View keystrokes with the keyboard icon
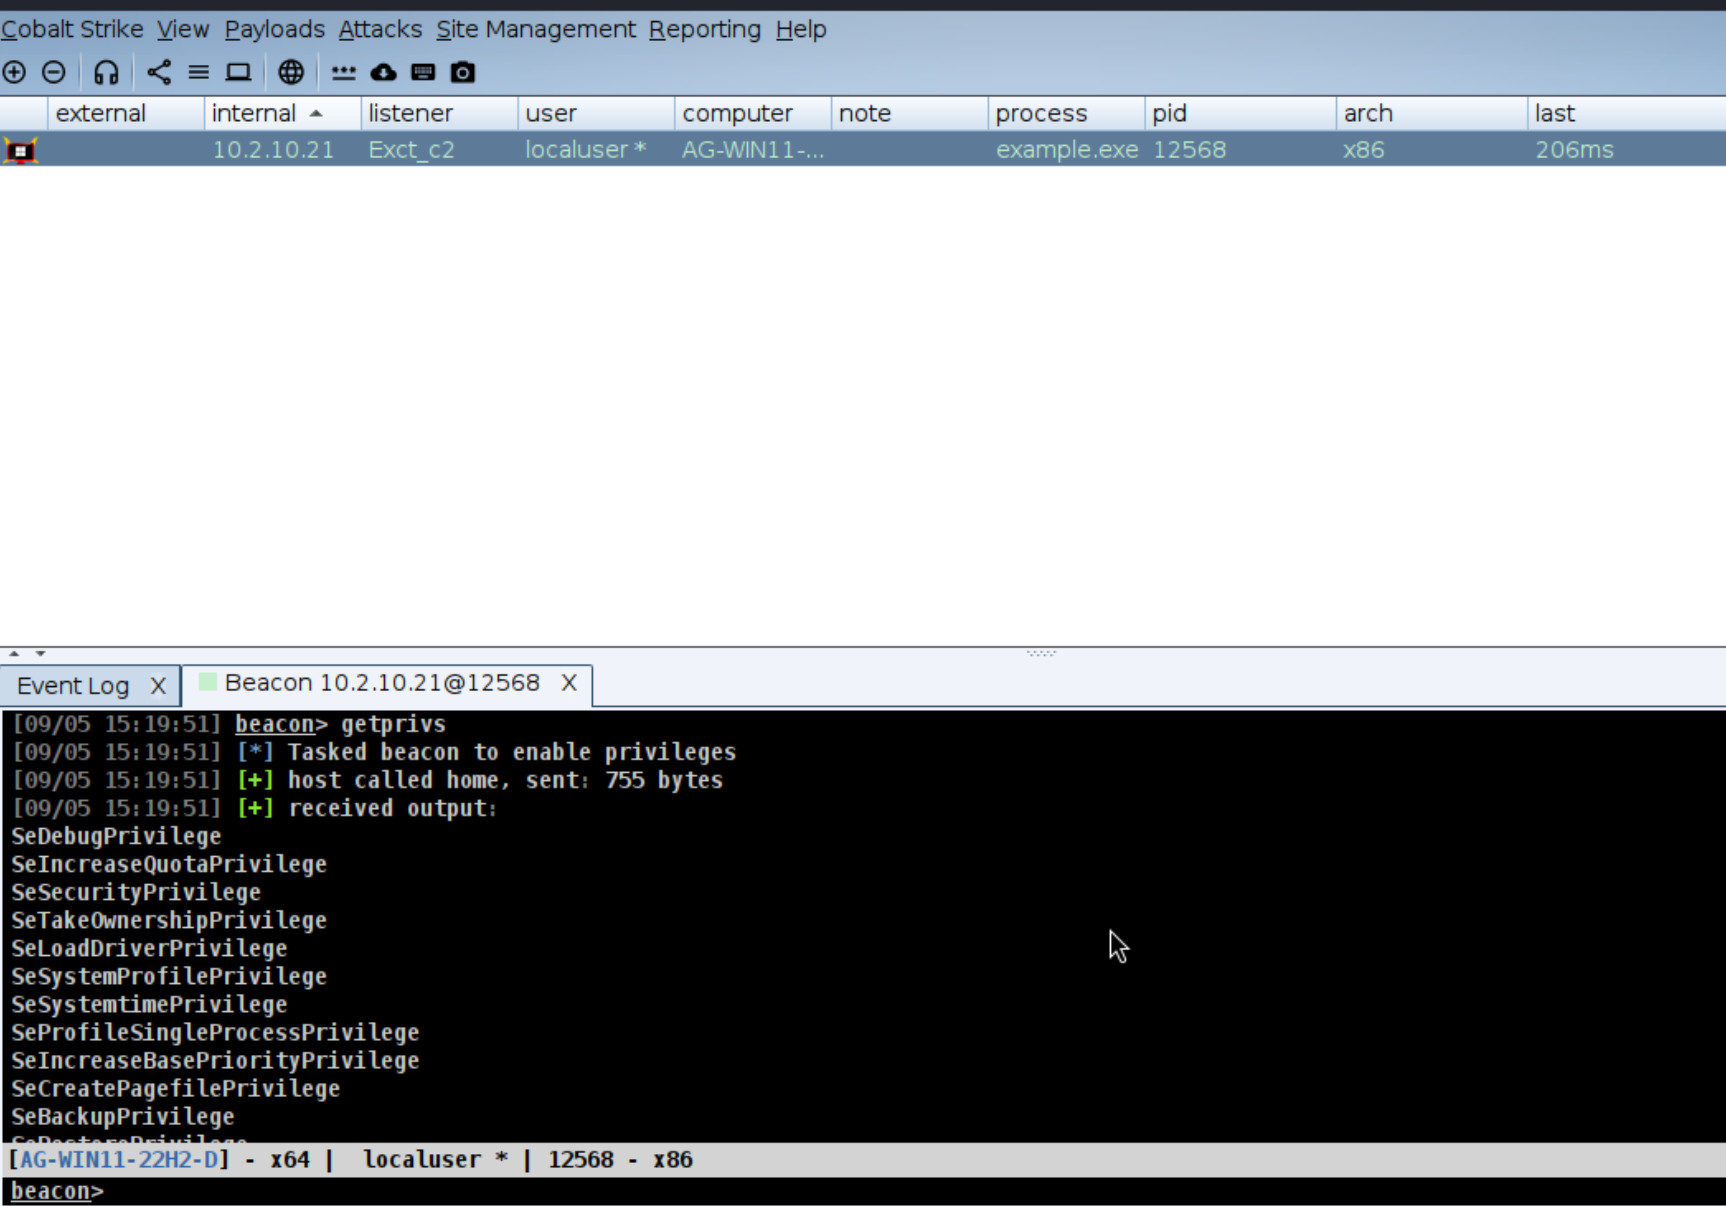The height and width of the screenshot is (1206, 1726). (423, 72)
